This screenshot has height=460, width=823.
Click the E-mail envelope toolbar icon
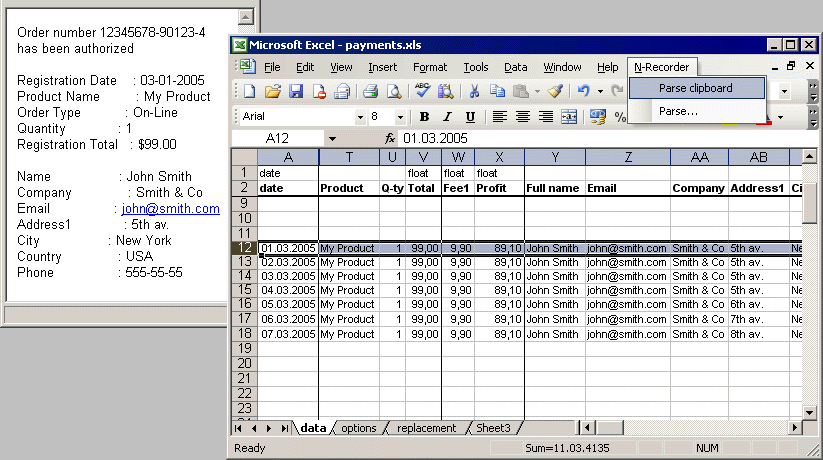click(x=342, y=91)
